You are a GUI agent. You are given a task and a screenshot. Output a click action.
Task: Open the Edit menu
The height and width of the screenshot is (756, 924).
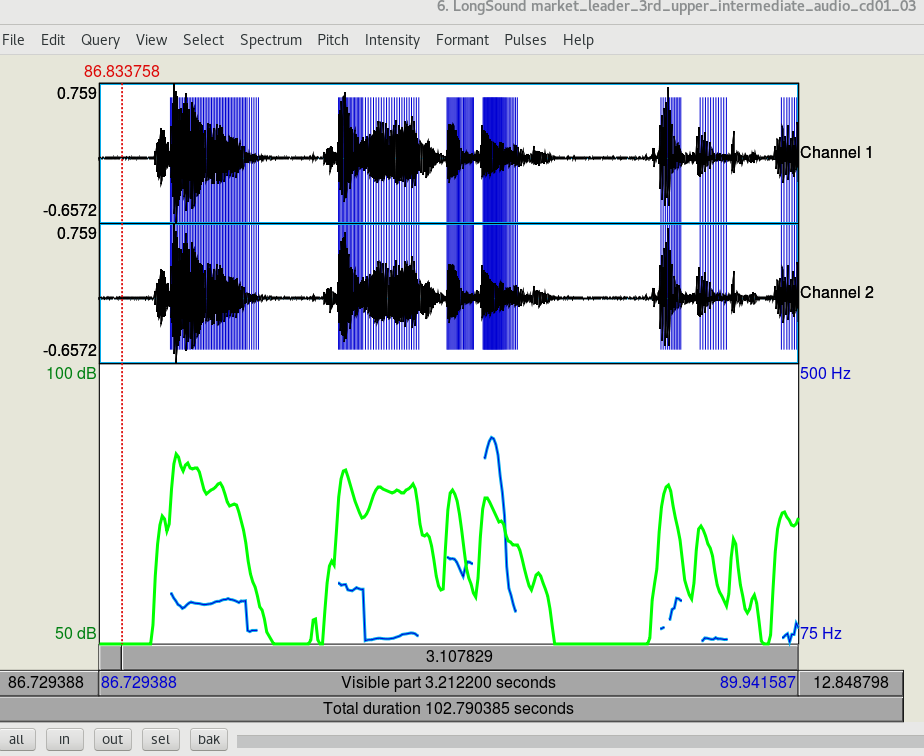(x=53, y=40)
